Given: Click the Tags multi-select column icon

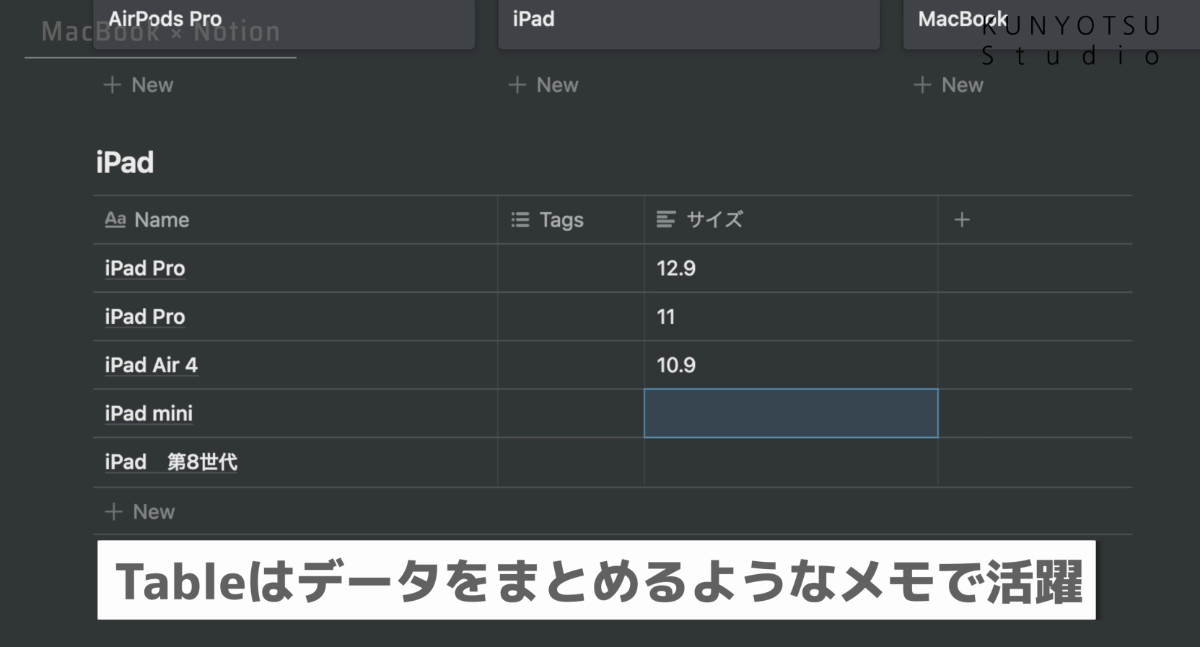Looking at the screenshot, I should coord(520,220).
